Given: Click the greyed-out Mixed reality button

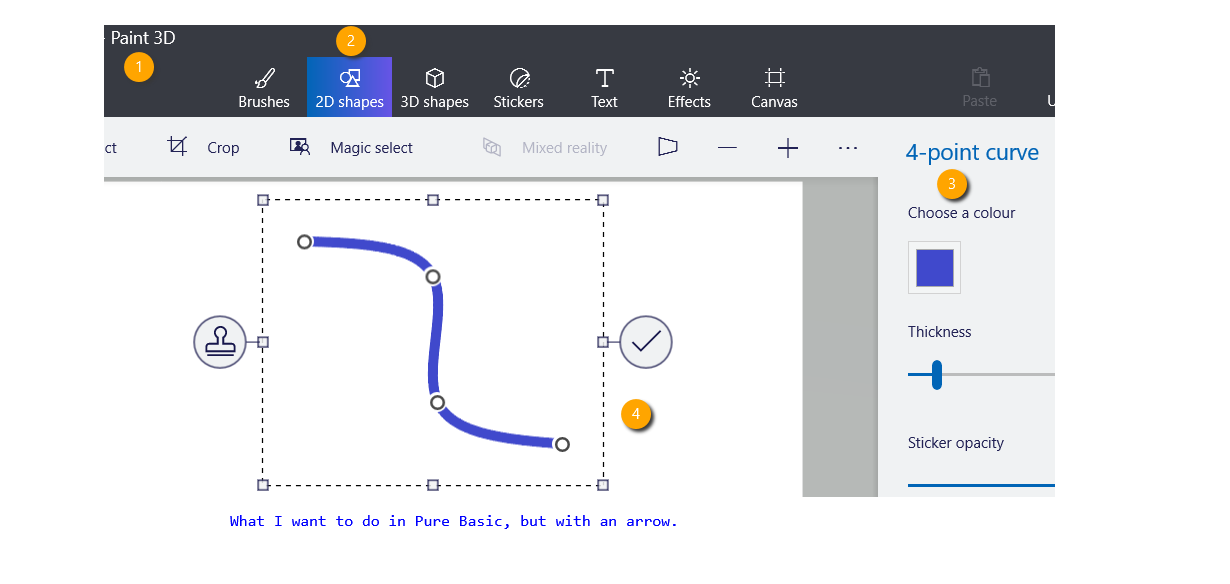Looking at the screenshot, I should [545, 147].
